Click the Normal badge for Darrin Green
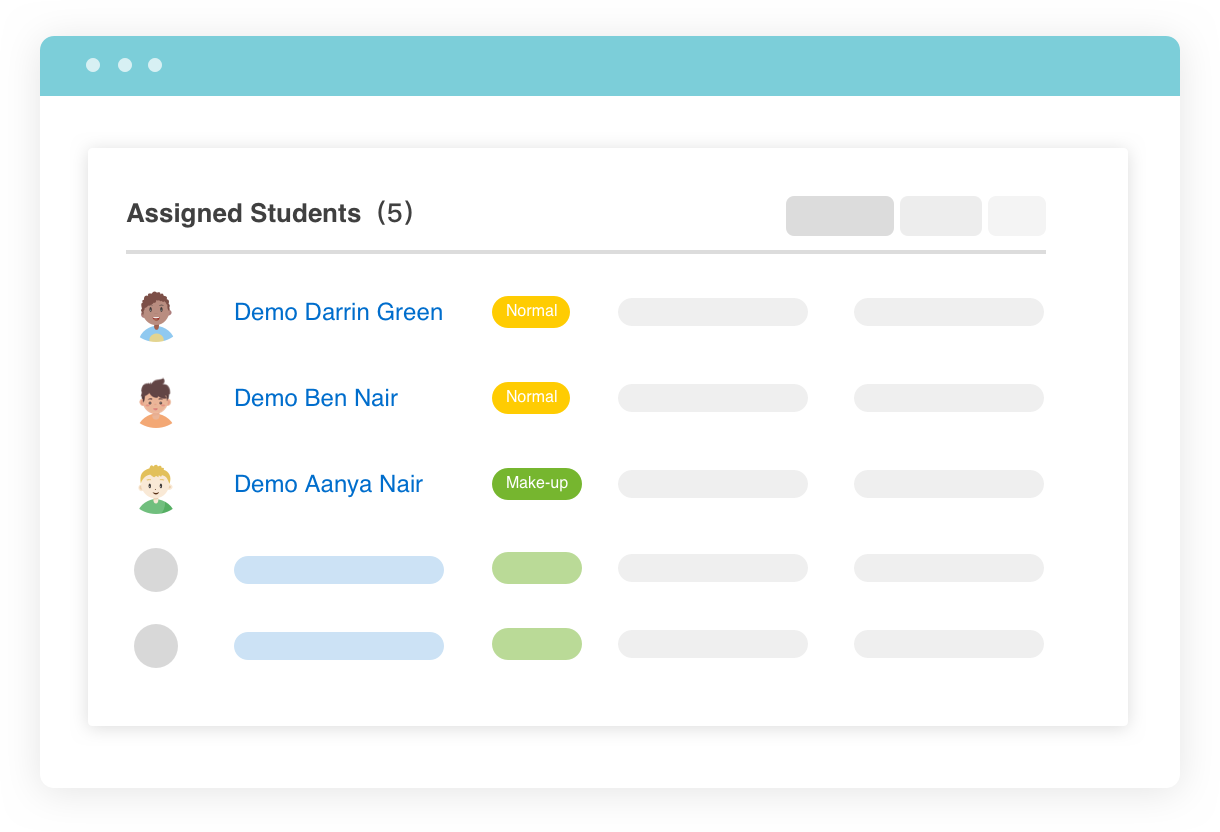 coord(531,312)
